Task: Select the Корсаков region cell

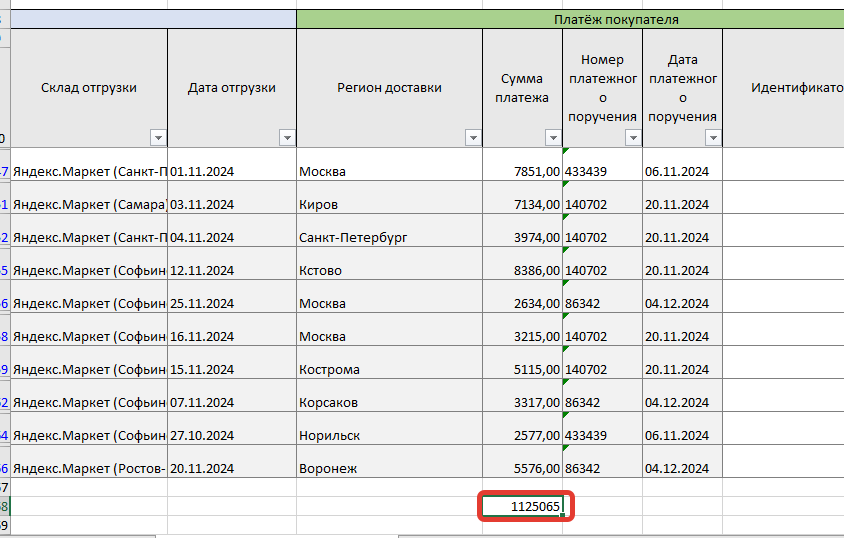Action: [390, 395]
